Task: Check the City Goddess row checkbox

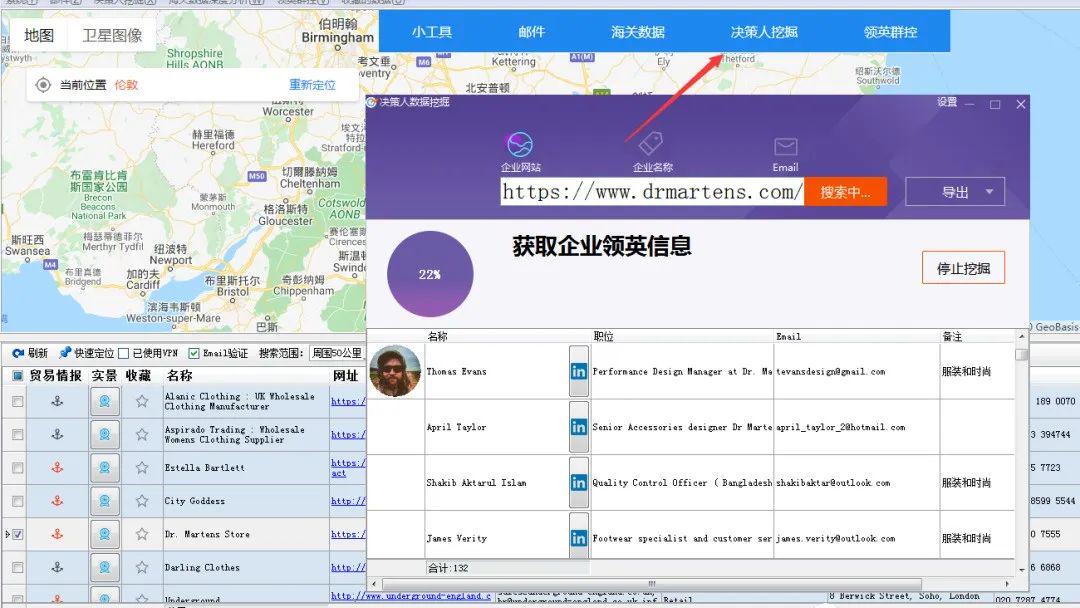Action: click(x=17, y=501)
